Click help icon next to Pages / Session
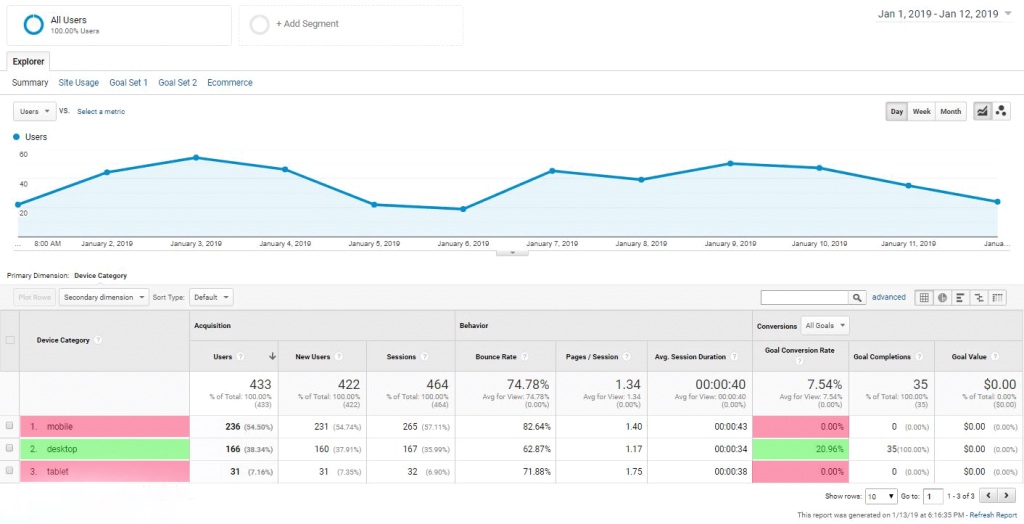The width and height of the screenshot is (1024, 524). [626, 357]
